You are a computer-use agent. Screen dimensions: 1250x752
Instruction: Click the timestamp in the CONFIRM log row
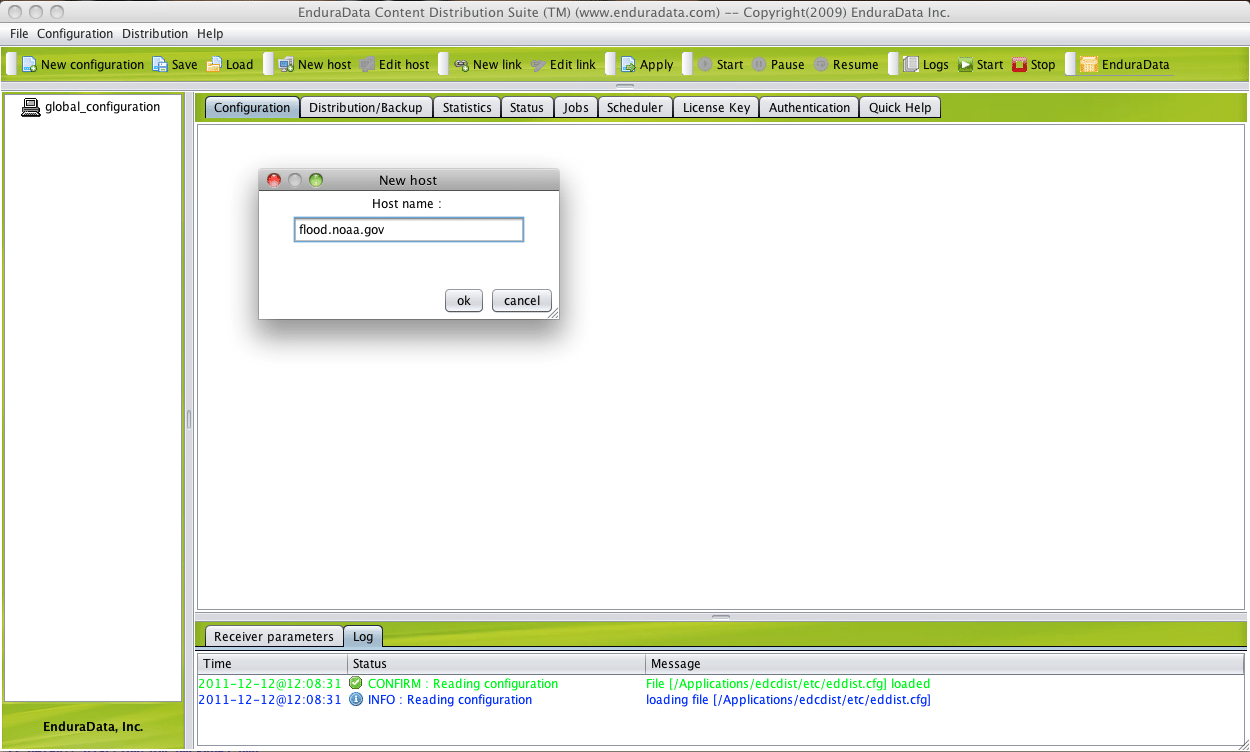pyautogui.click(x=270, y=684)
